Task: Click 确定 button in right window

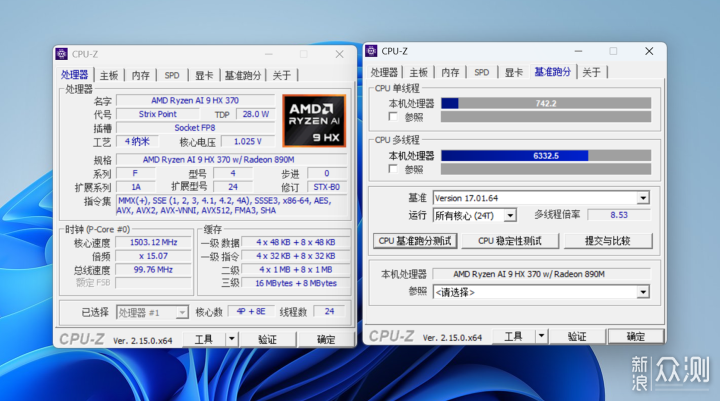Action: coord(636,337)
